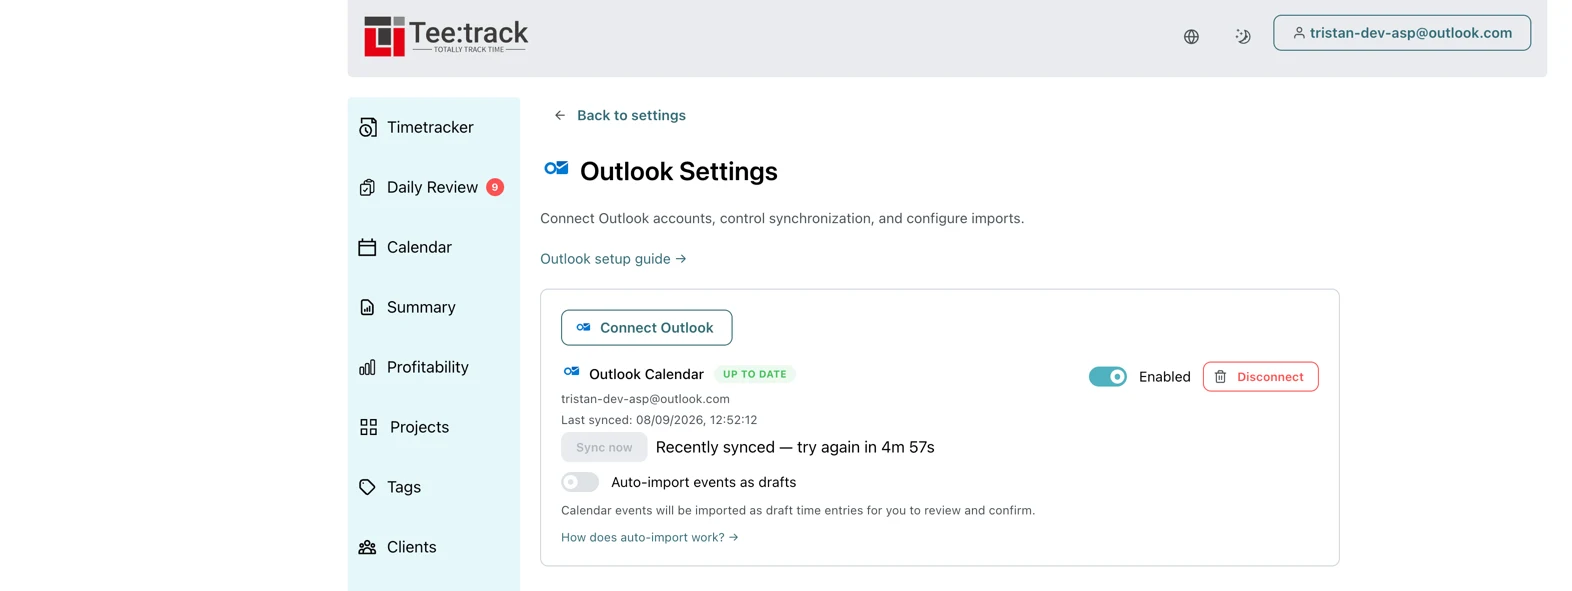Click the Summary document icon
Viewport: 1572px width, 591px height.
click(367, 307)
